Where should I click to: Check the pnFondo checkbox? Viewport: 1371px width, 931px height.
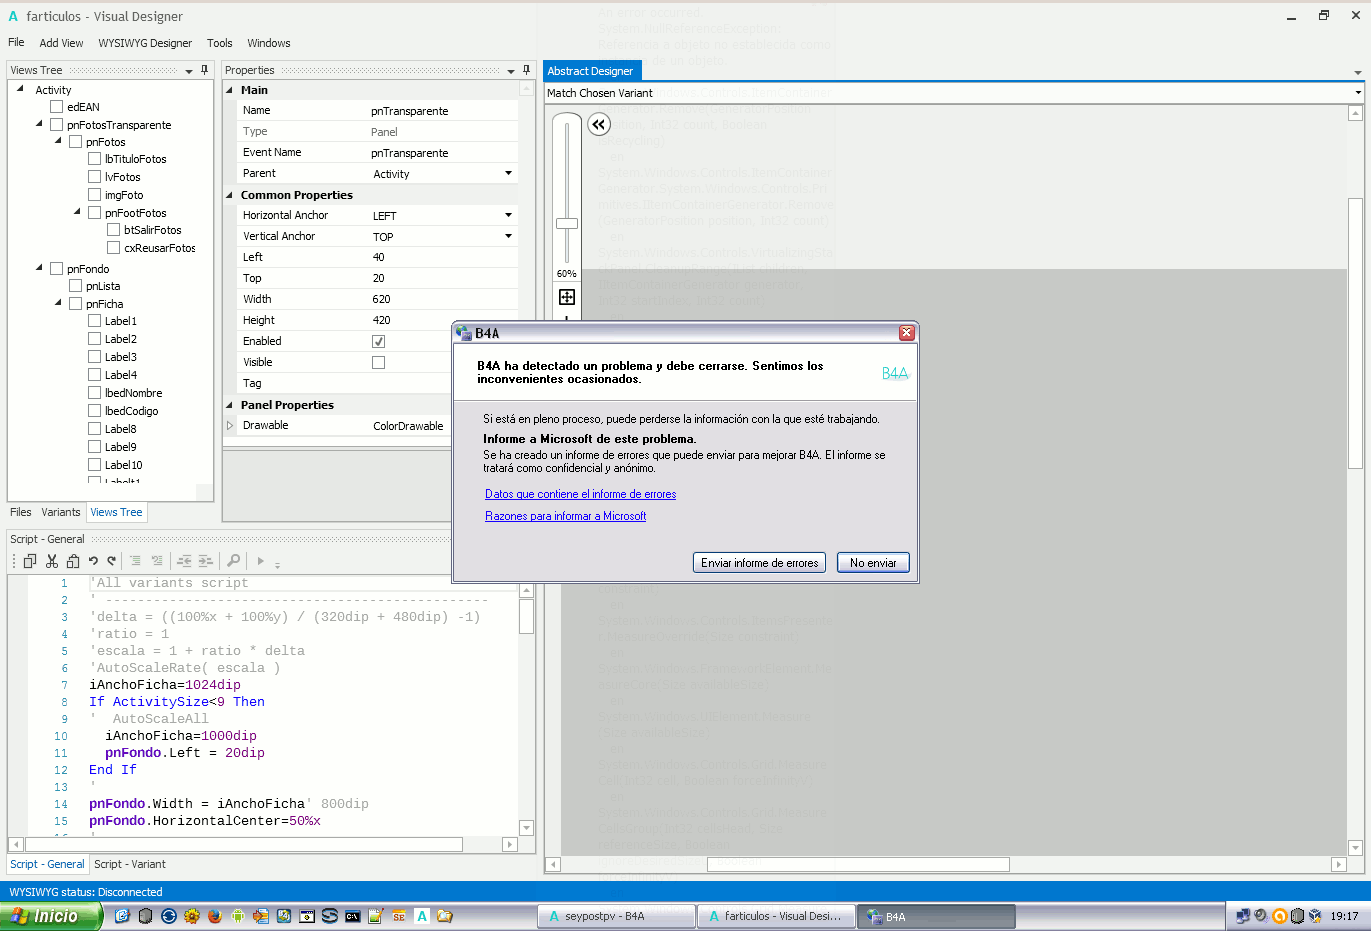tap(57, 269)
